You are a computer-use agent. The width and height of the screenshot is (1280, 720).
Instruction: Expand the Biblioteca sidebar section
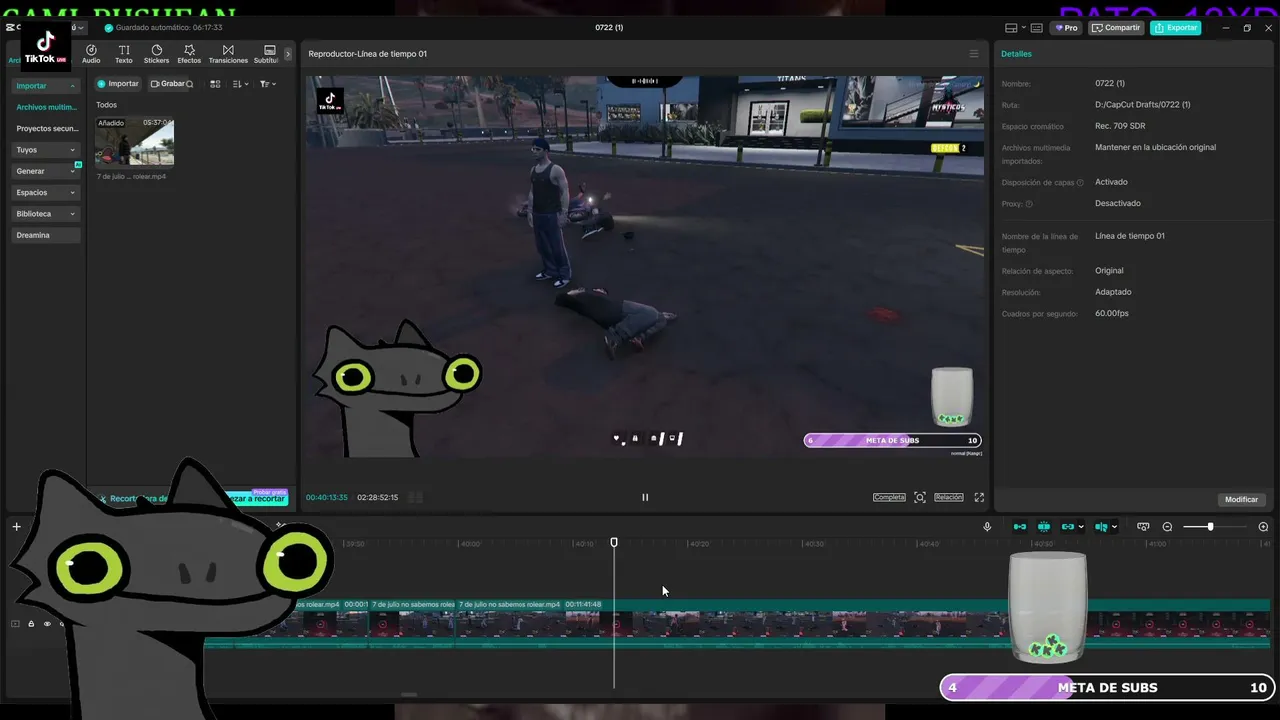tap(46, 214)
